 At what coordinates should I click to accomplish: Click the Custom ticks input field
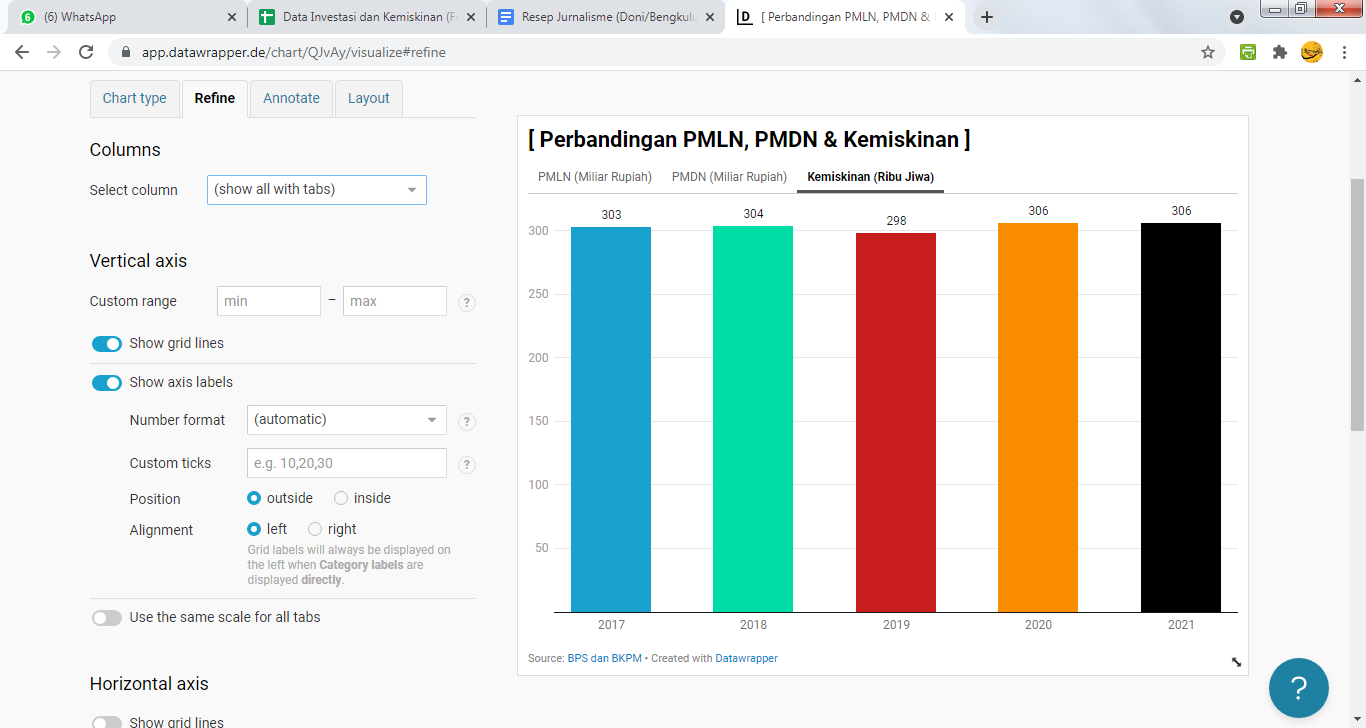346,463
